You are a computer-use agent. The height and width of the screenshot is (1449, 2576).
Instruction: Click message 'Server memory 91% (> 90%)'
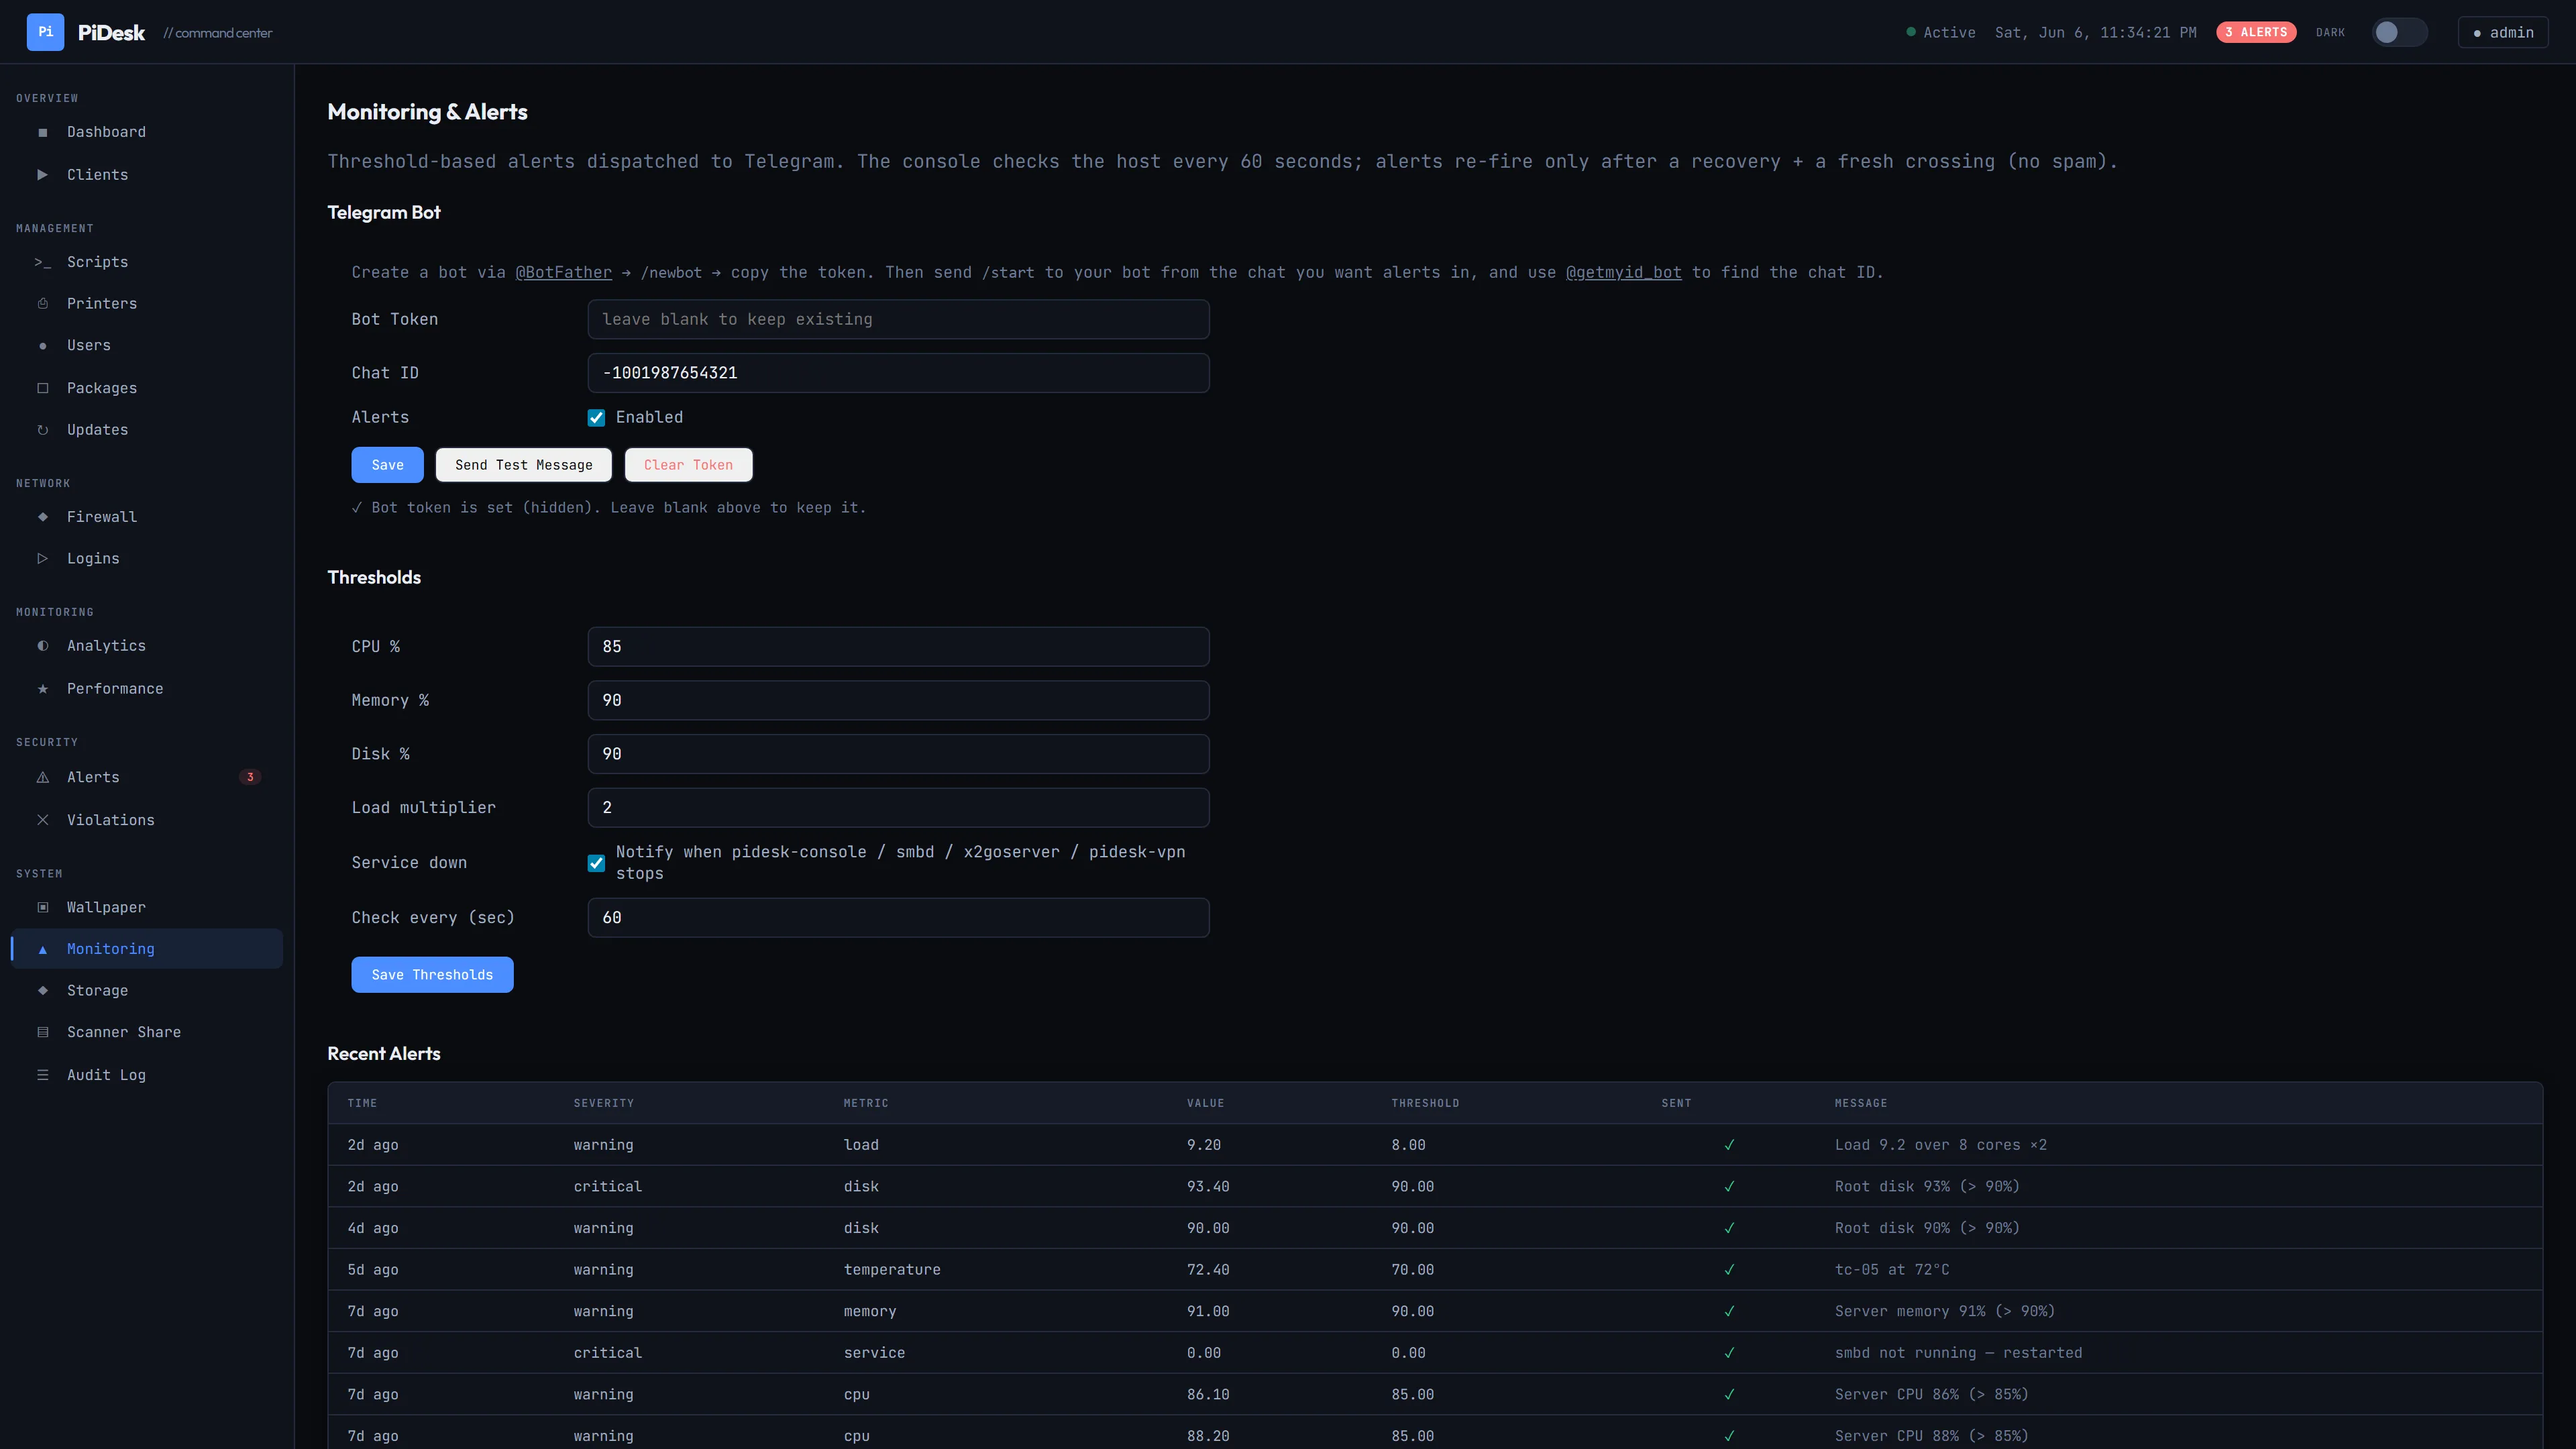[1944, 1312]
